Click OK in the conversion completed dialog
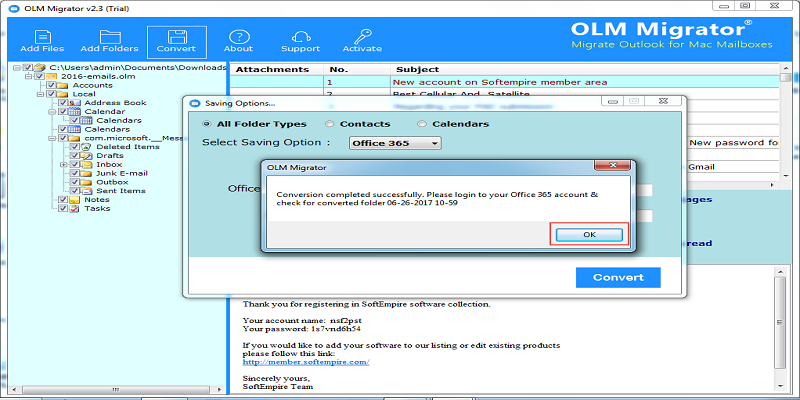The width and height of the screenshot is (800, 400). (x=589, y=235)
